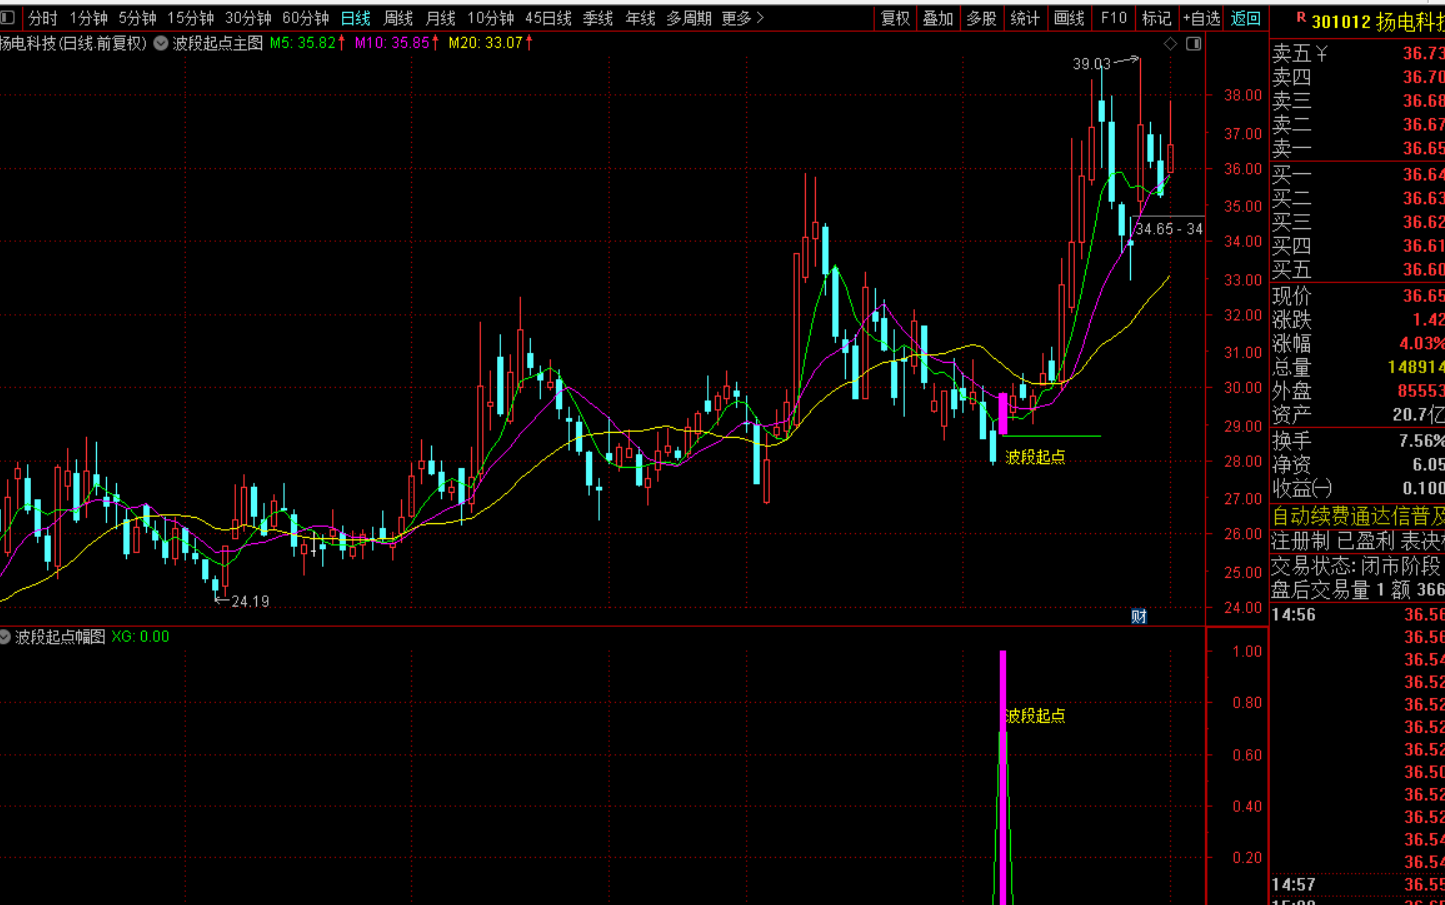This screenshot has height=905, width=1445.
Task: Open F10 company information
Action: pos(1113,18)
